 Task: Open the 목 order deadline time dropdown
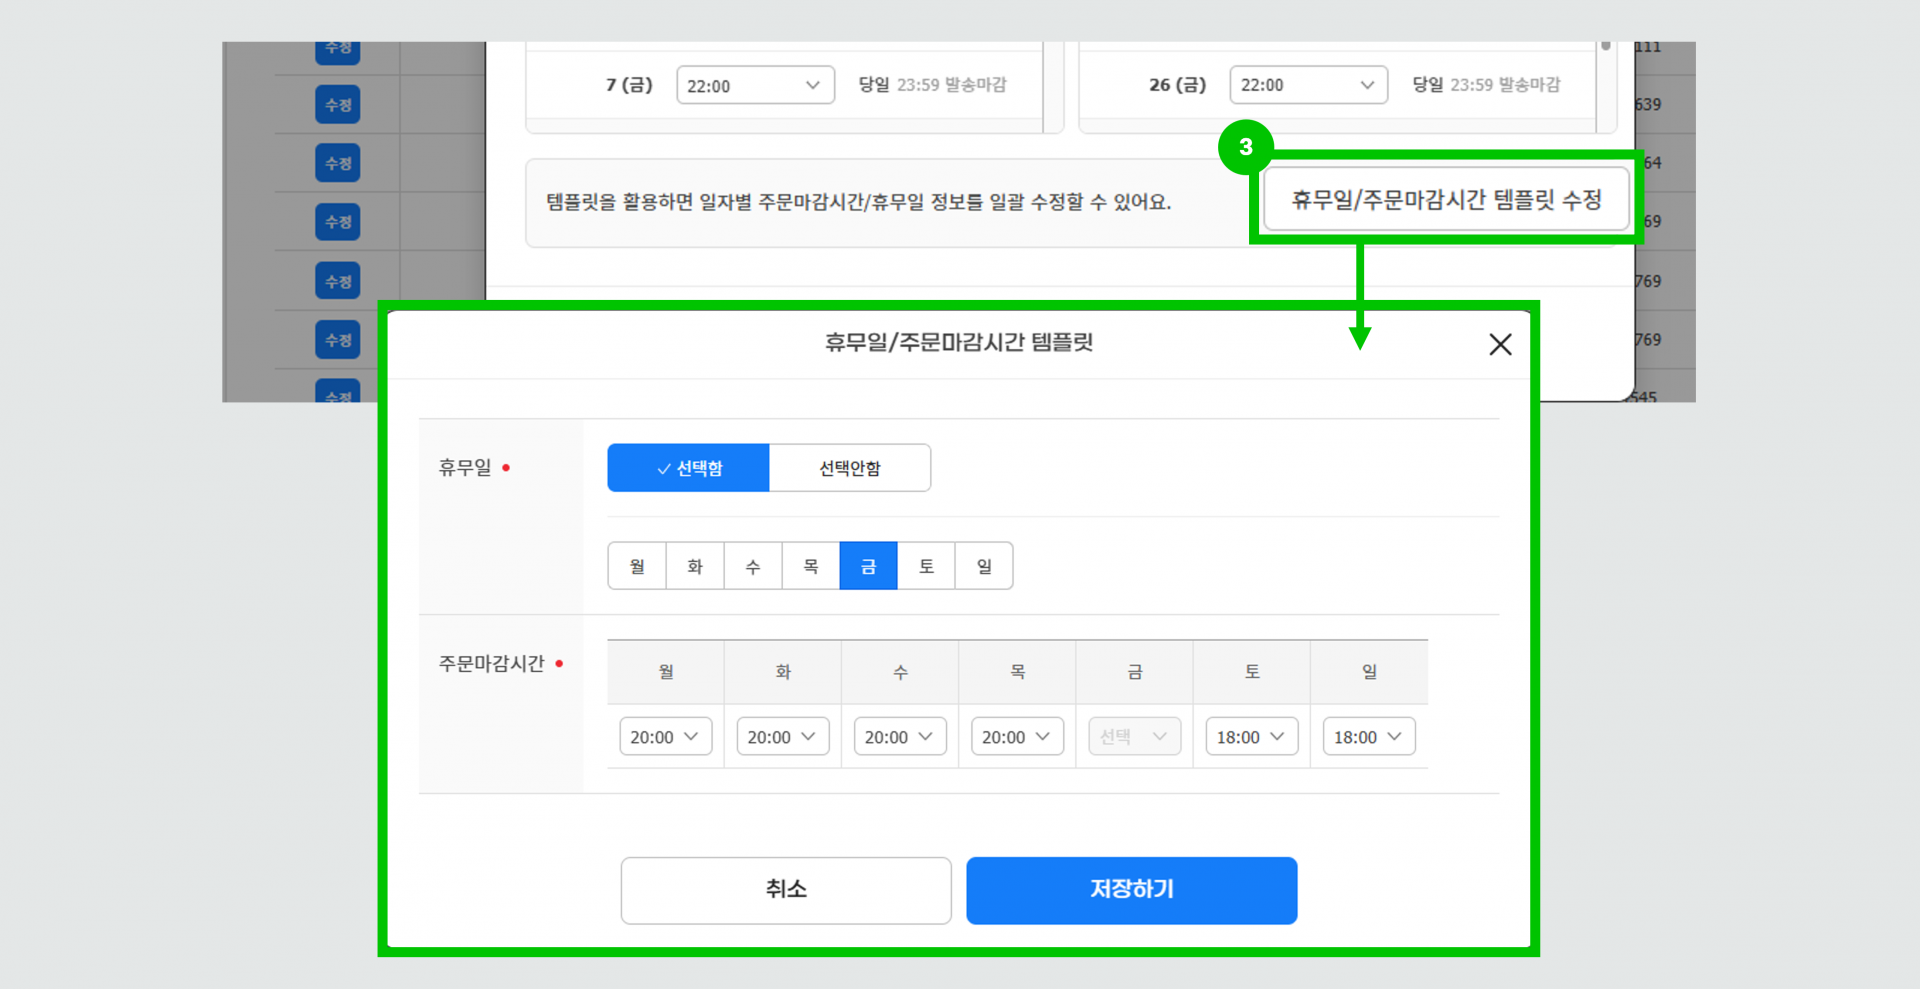point(1017,737)
